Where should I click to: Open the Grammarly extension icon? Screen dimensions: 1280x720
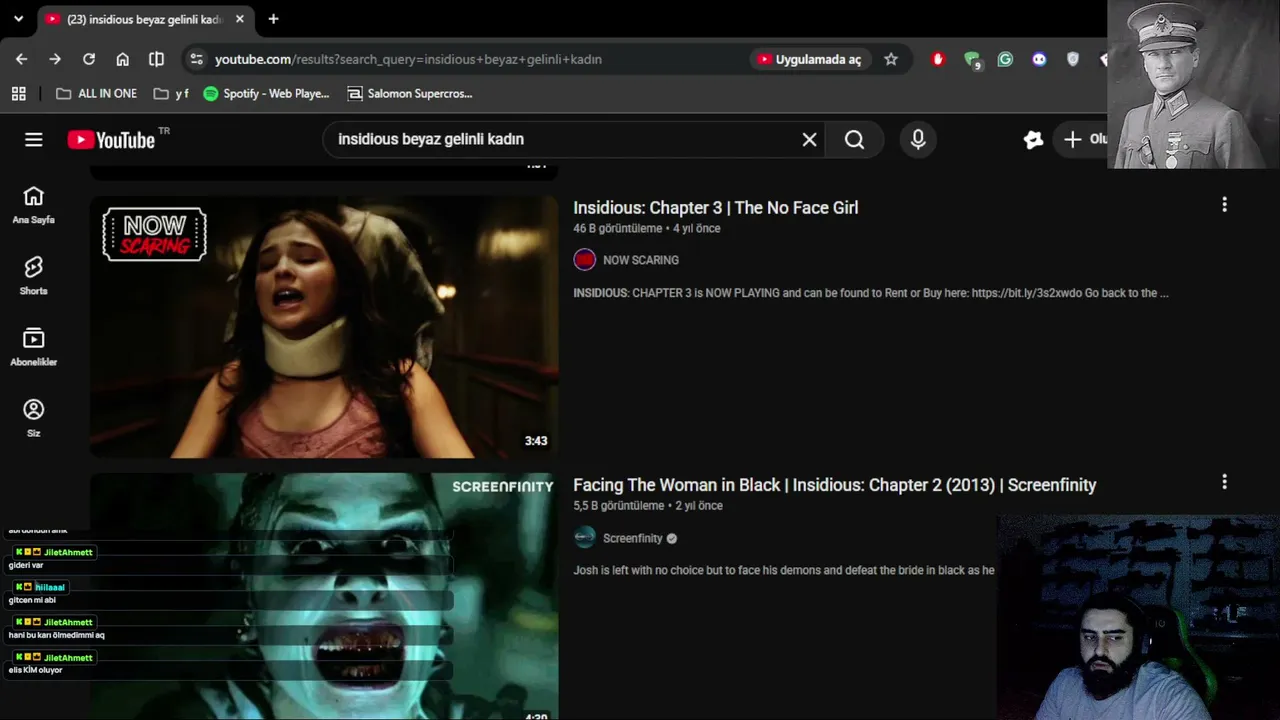(1005, 59)
